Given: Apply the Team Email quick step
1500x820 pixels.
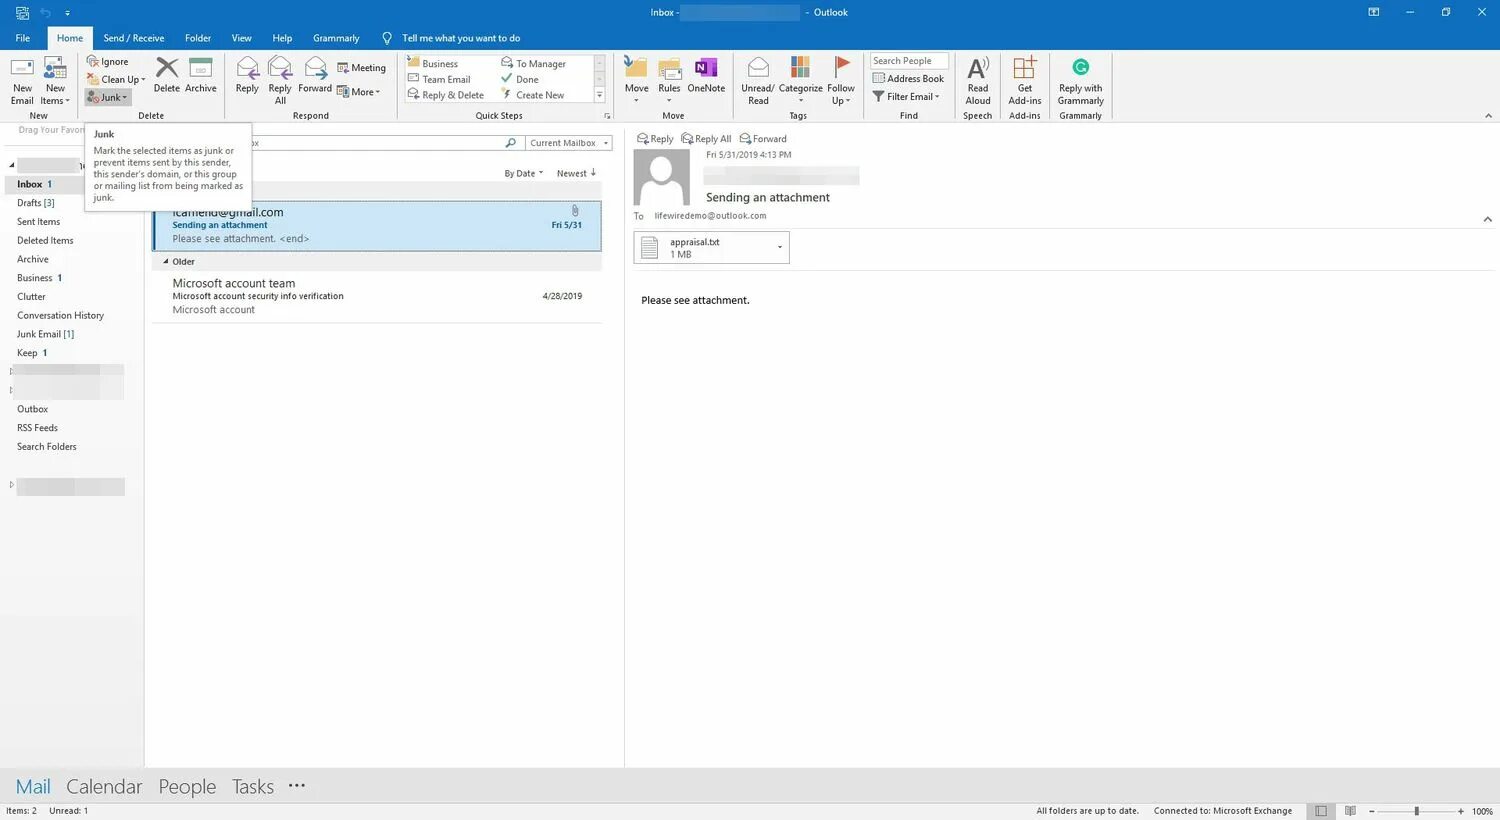Looking at the screenshot, I should pyautogui.click(x=439, y=79).
